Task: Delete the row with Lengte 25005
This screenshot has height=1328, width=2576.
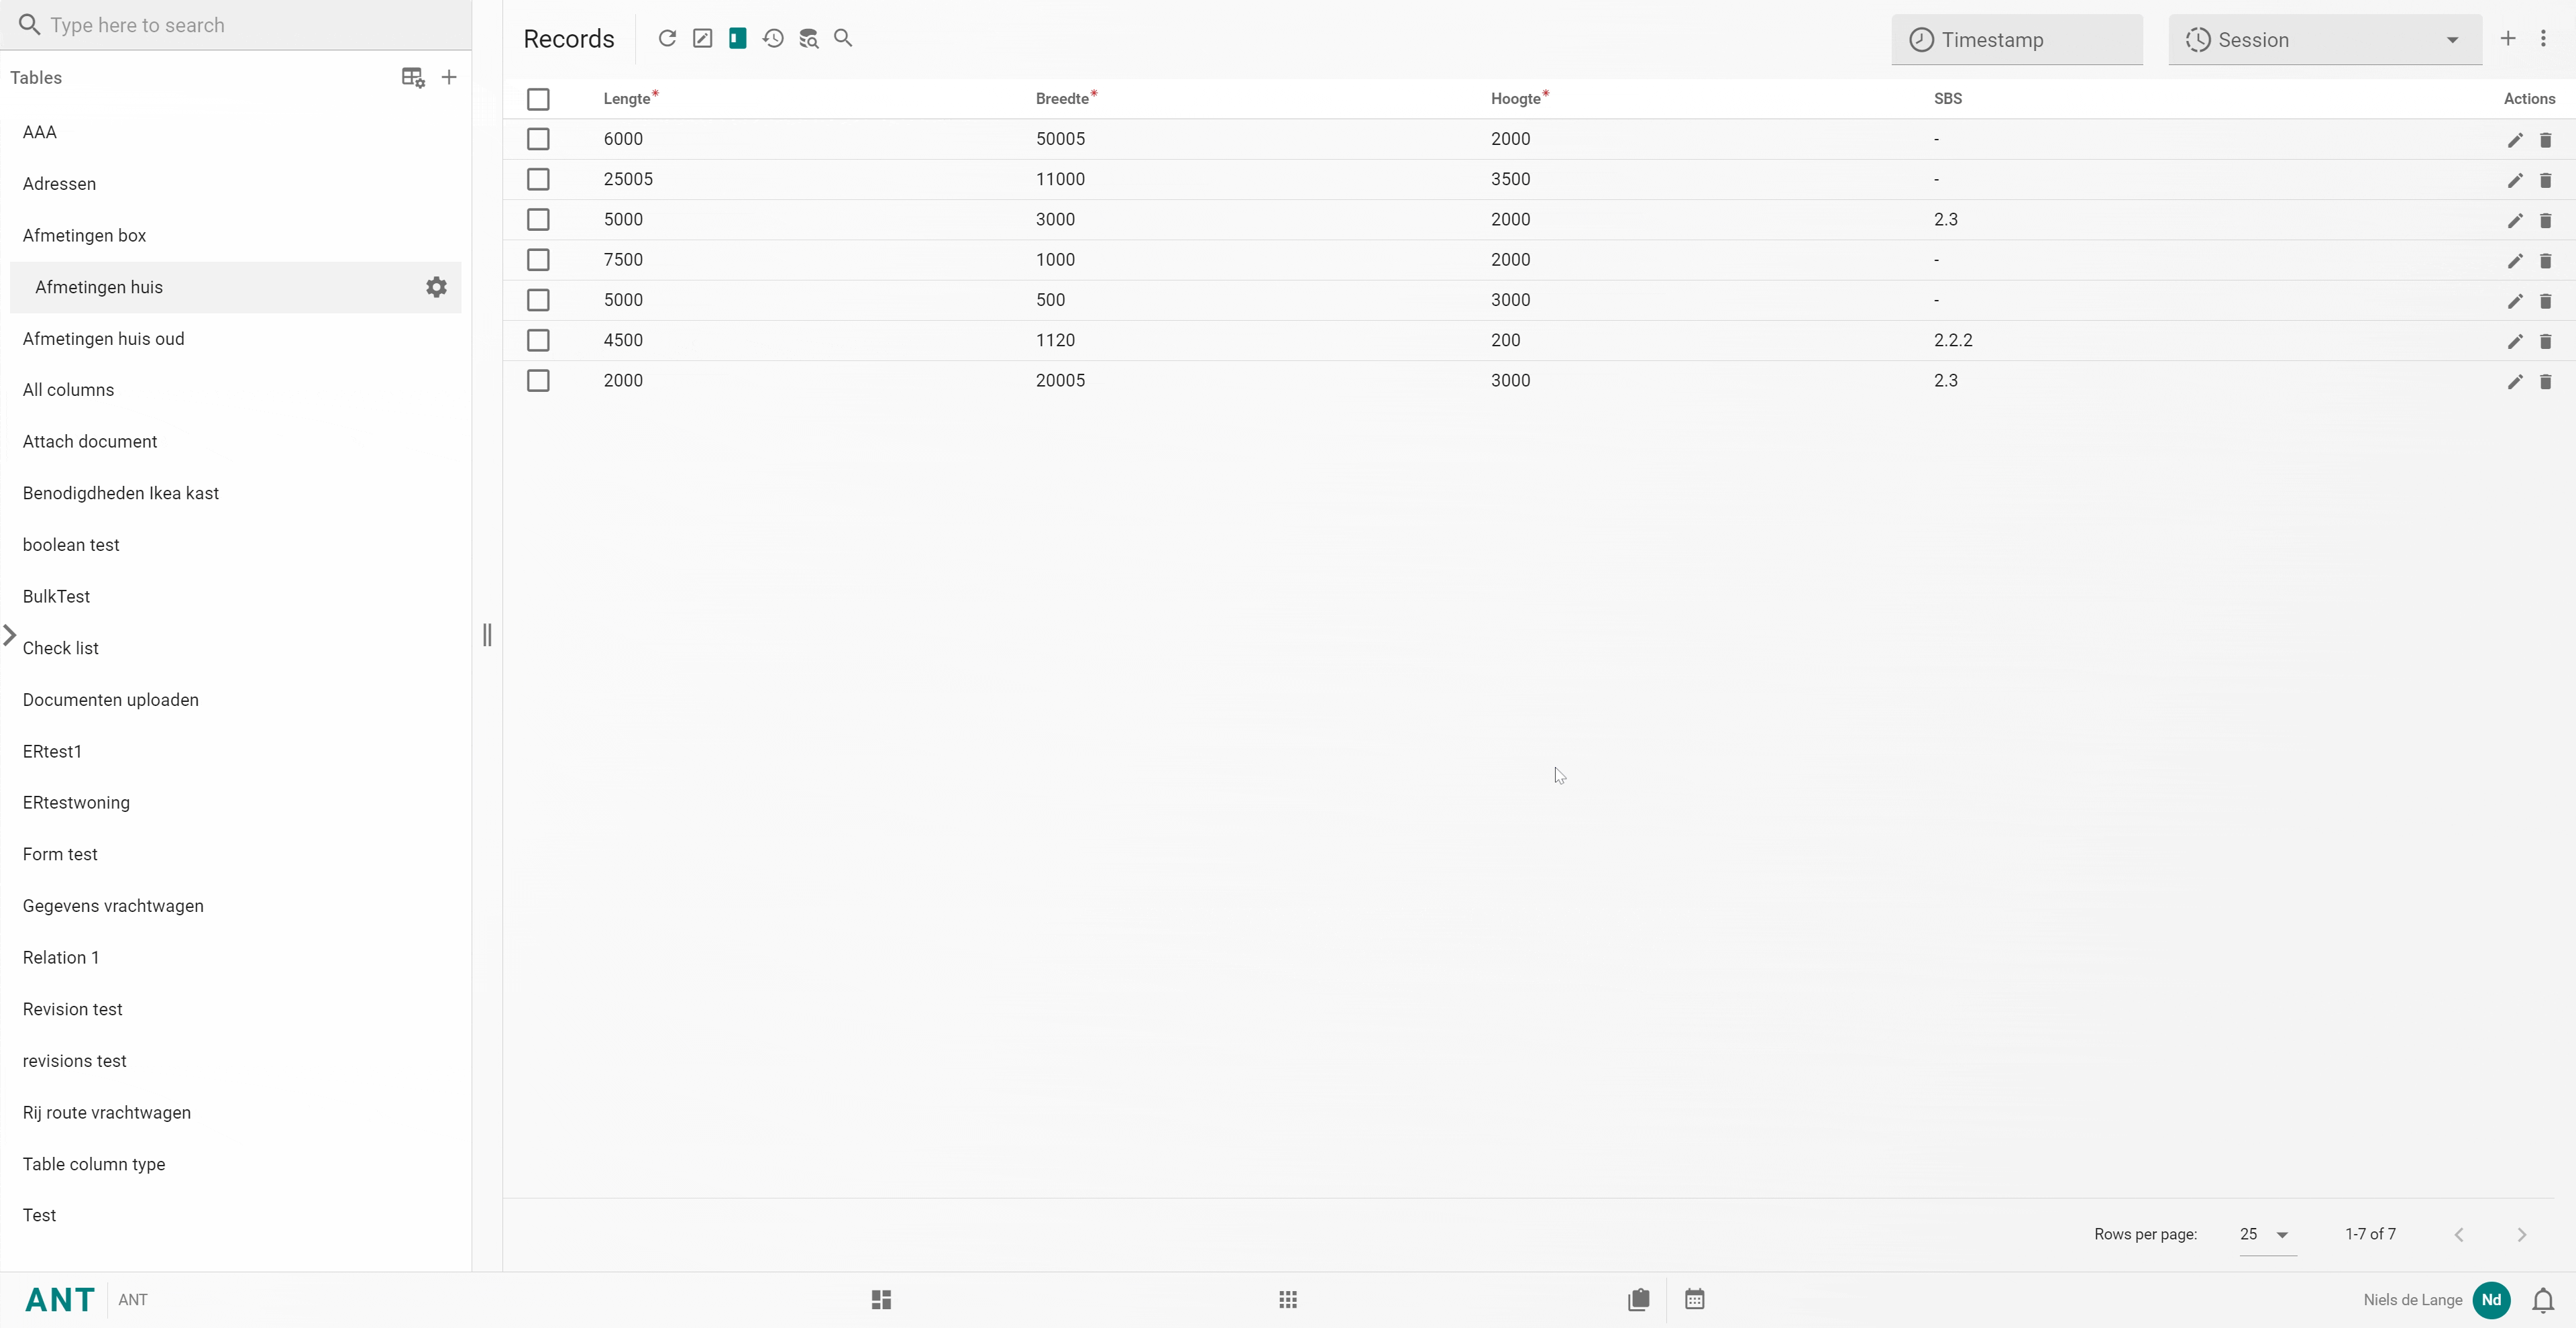Action: (x=2545, y=180)
